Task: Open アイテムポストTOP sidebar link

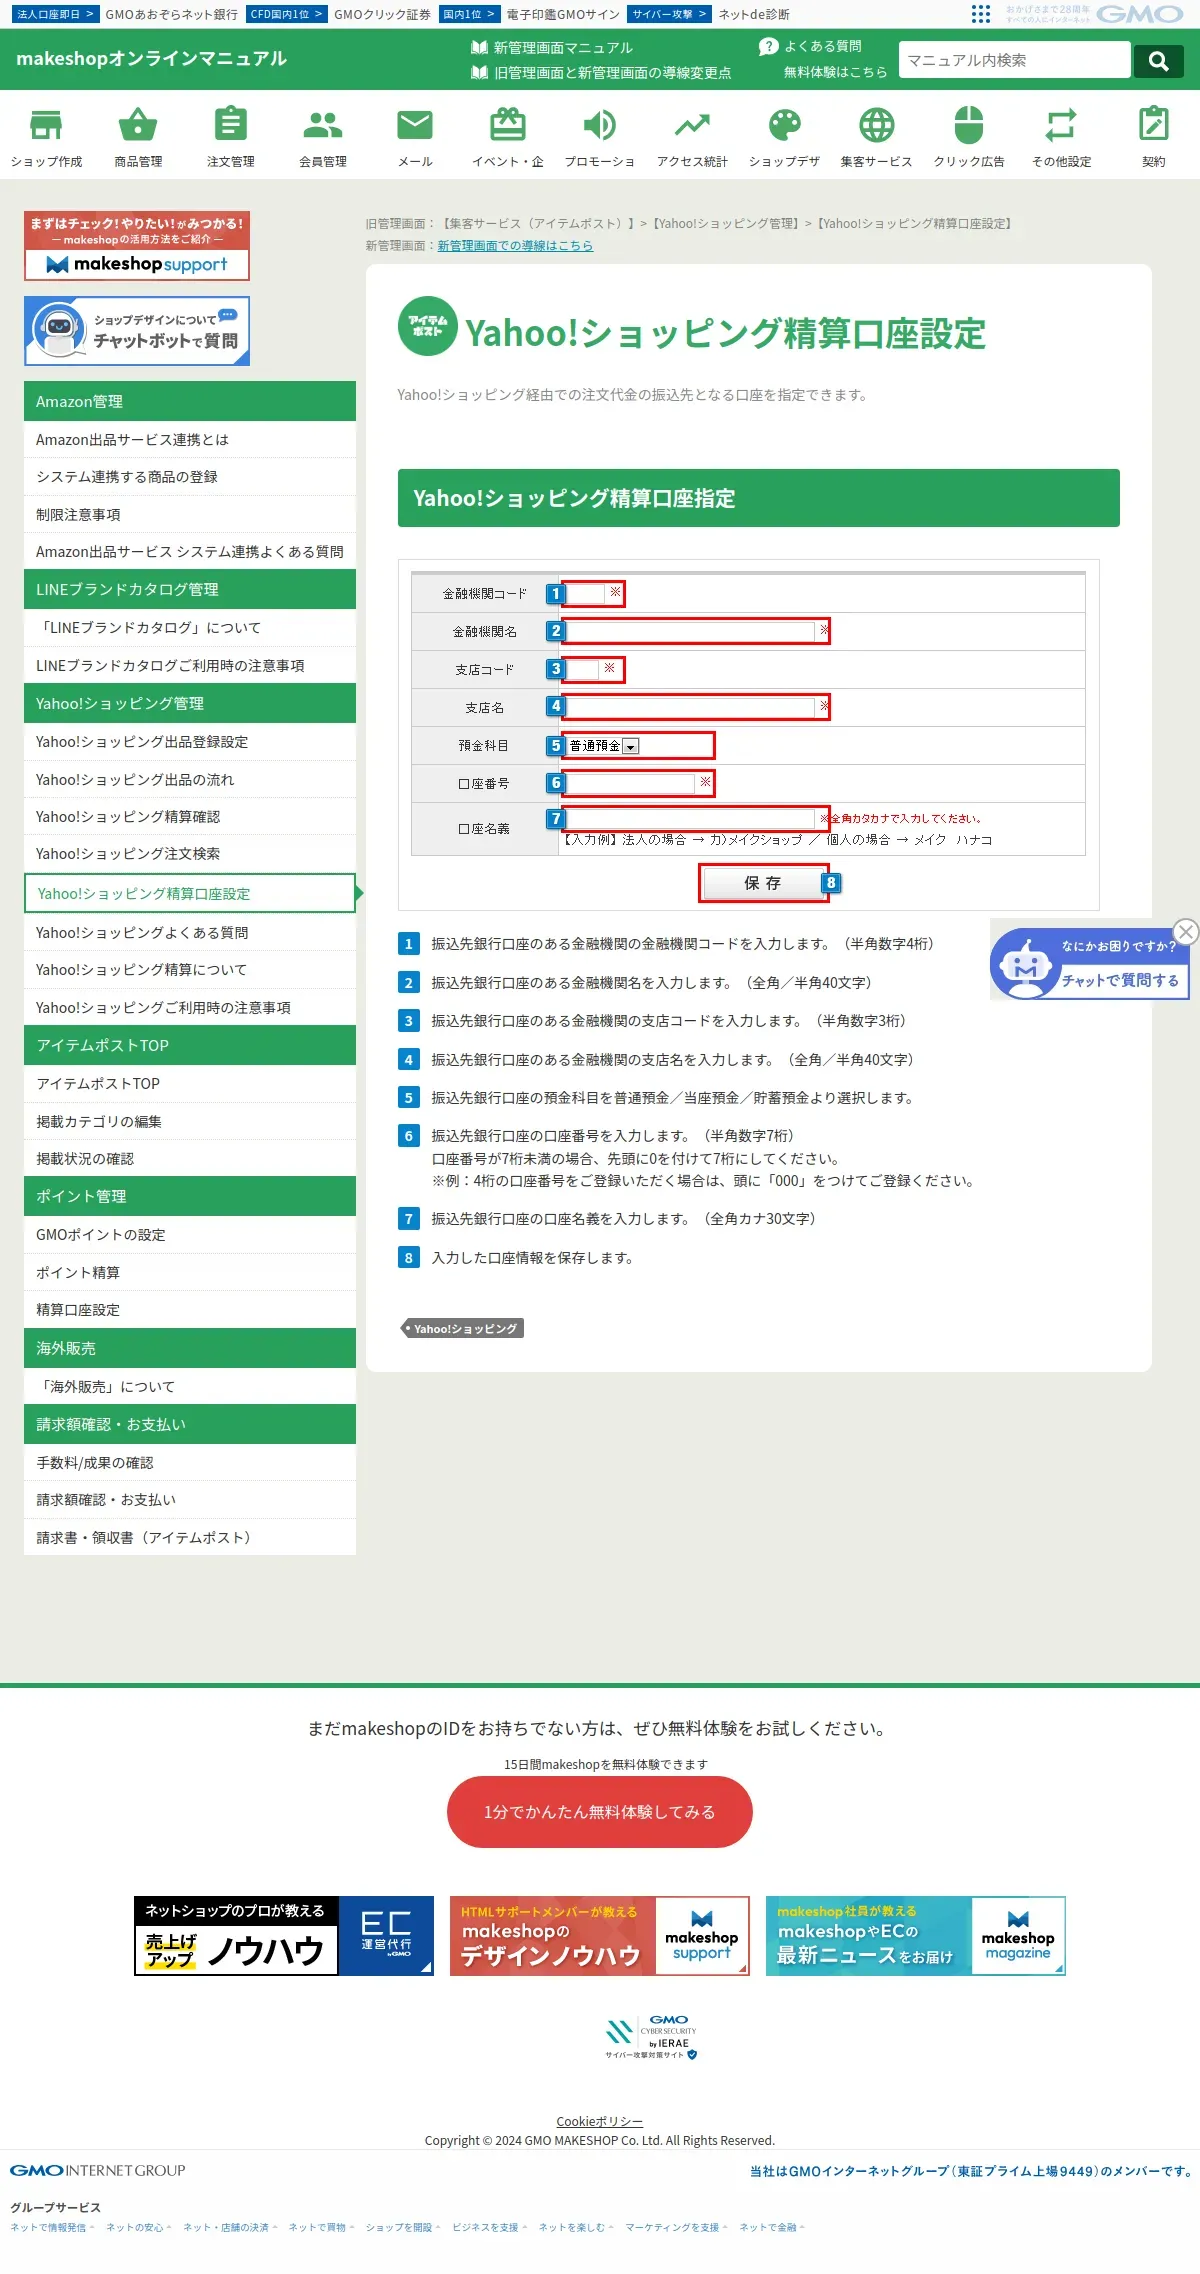Action: click(x=190, y=1084)
